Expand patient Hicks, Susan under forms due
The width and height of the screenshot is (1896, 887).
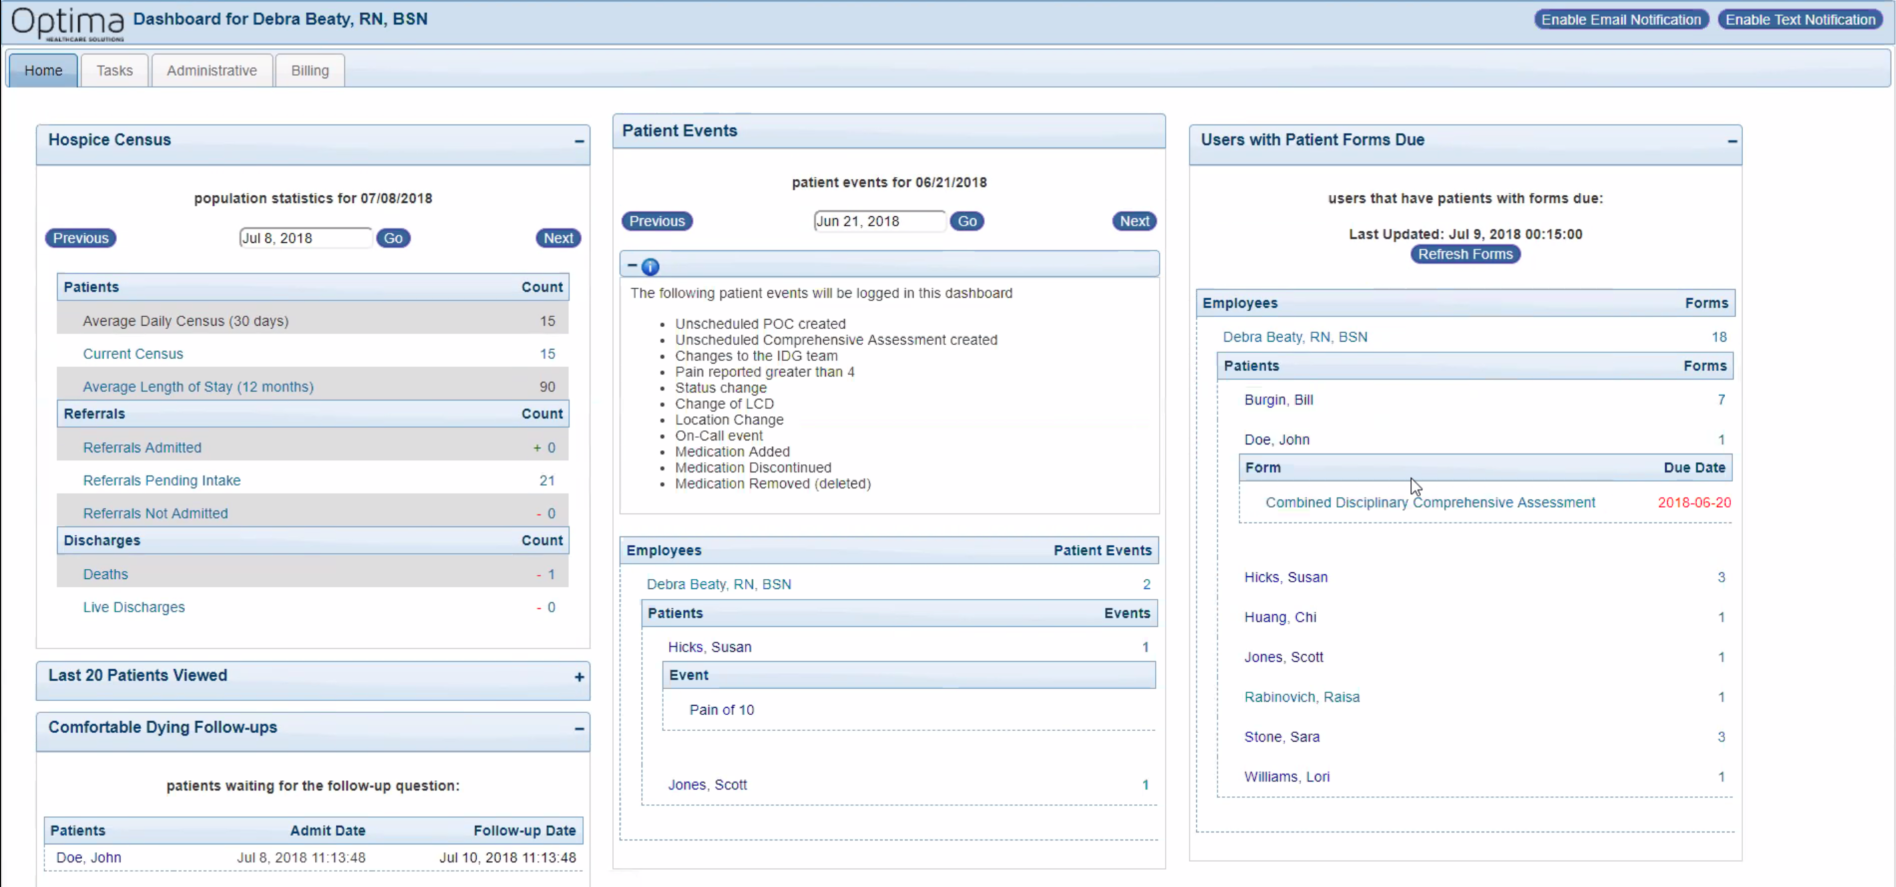[x=1286, y=577]
